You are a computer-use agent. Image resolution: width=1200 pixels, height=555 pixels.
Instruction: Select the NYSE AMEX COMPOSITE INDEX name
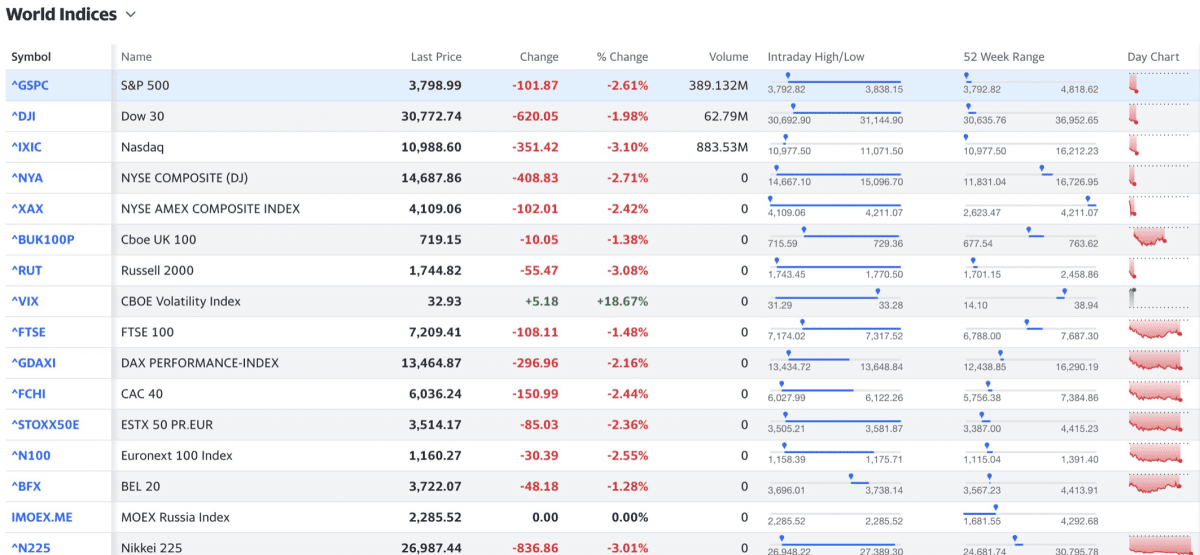click(210, 210)
